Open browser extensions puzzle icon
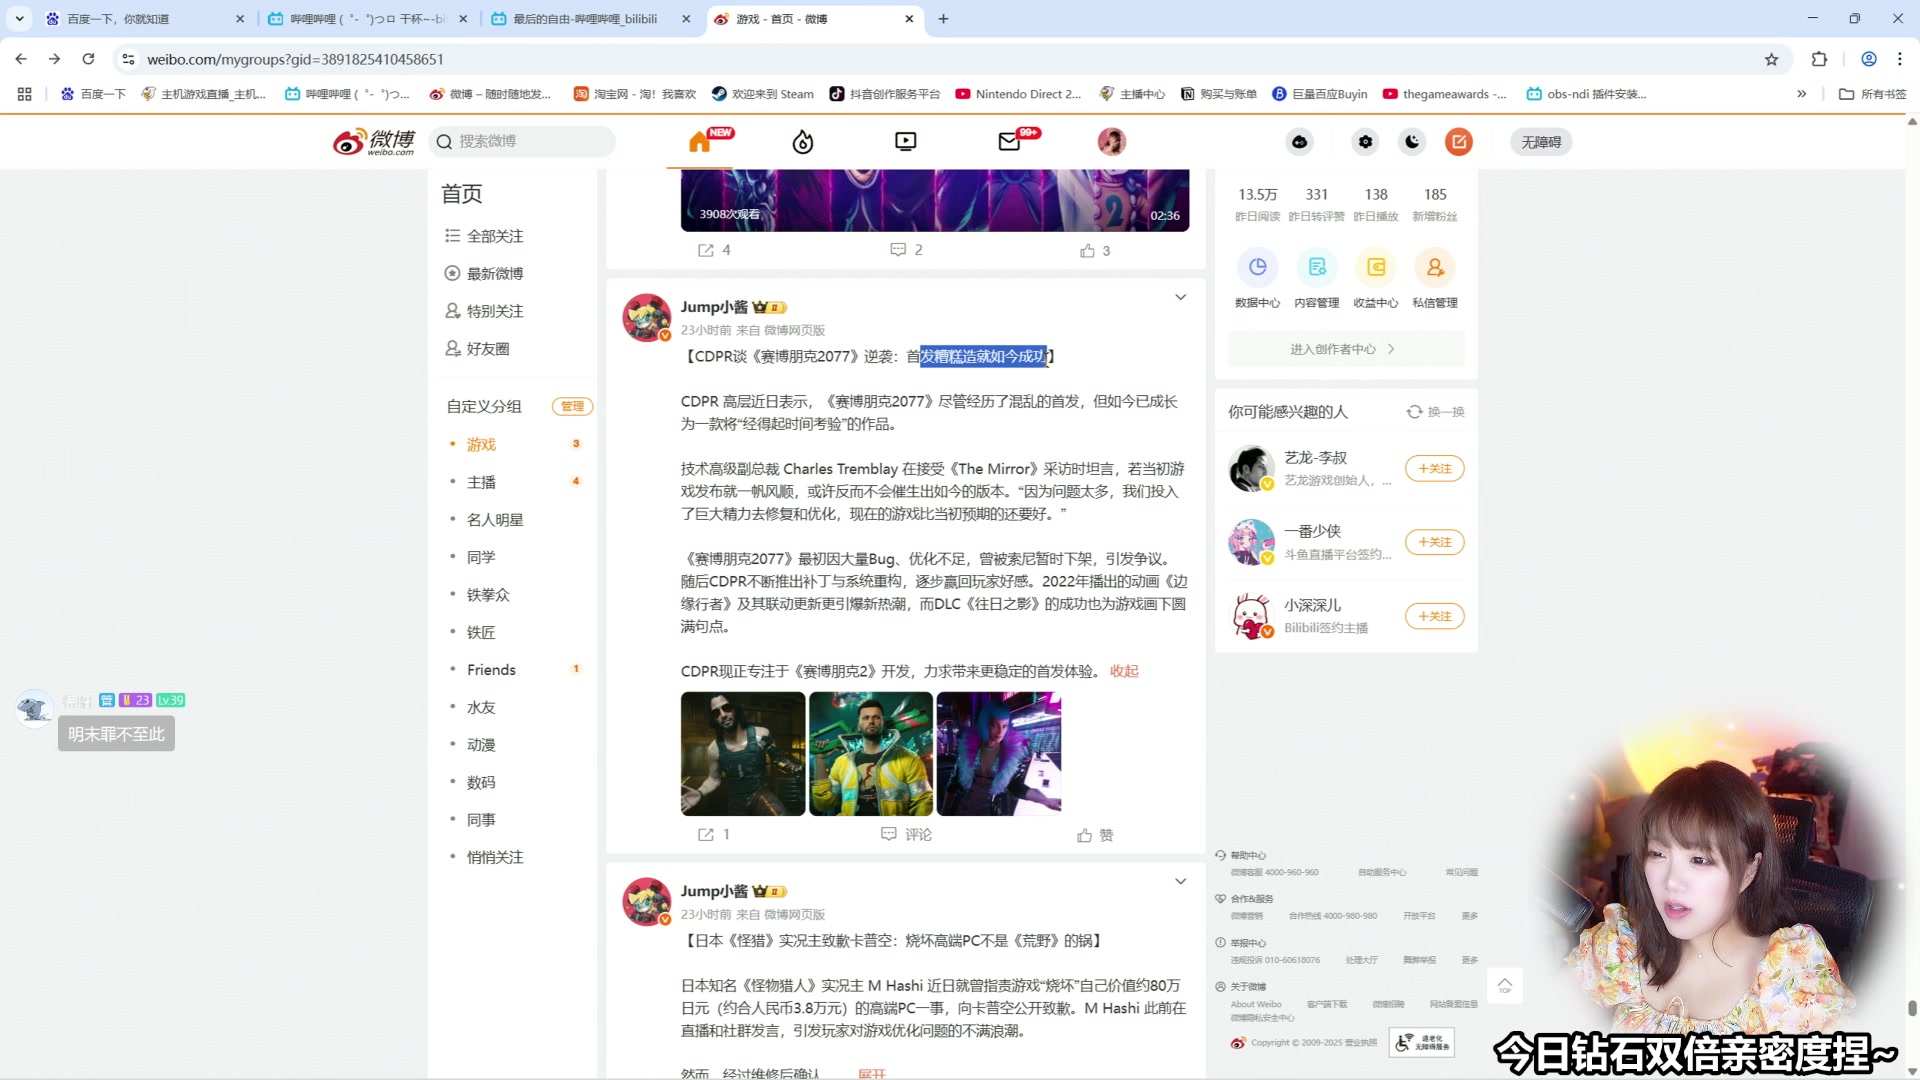This screenshot has width=1920, height=1080. point(1819,59)
